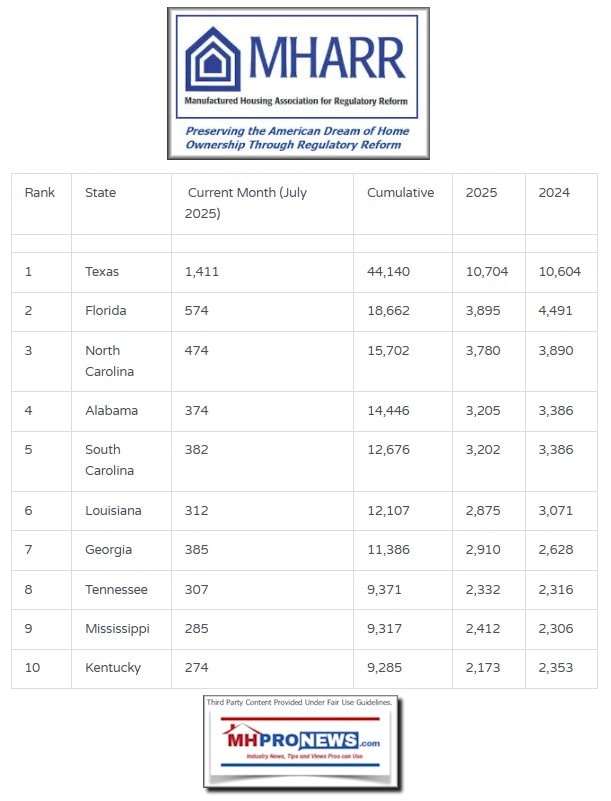Click the 2025 column header

[481, 193]
